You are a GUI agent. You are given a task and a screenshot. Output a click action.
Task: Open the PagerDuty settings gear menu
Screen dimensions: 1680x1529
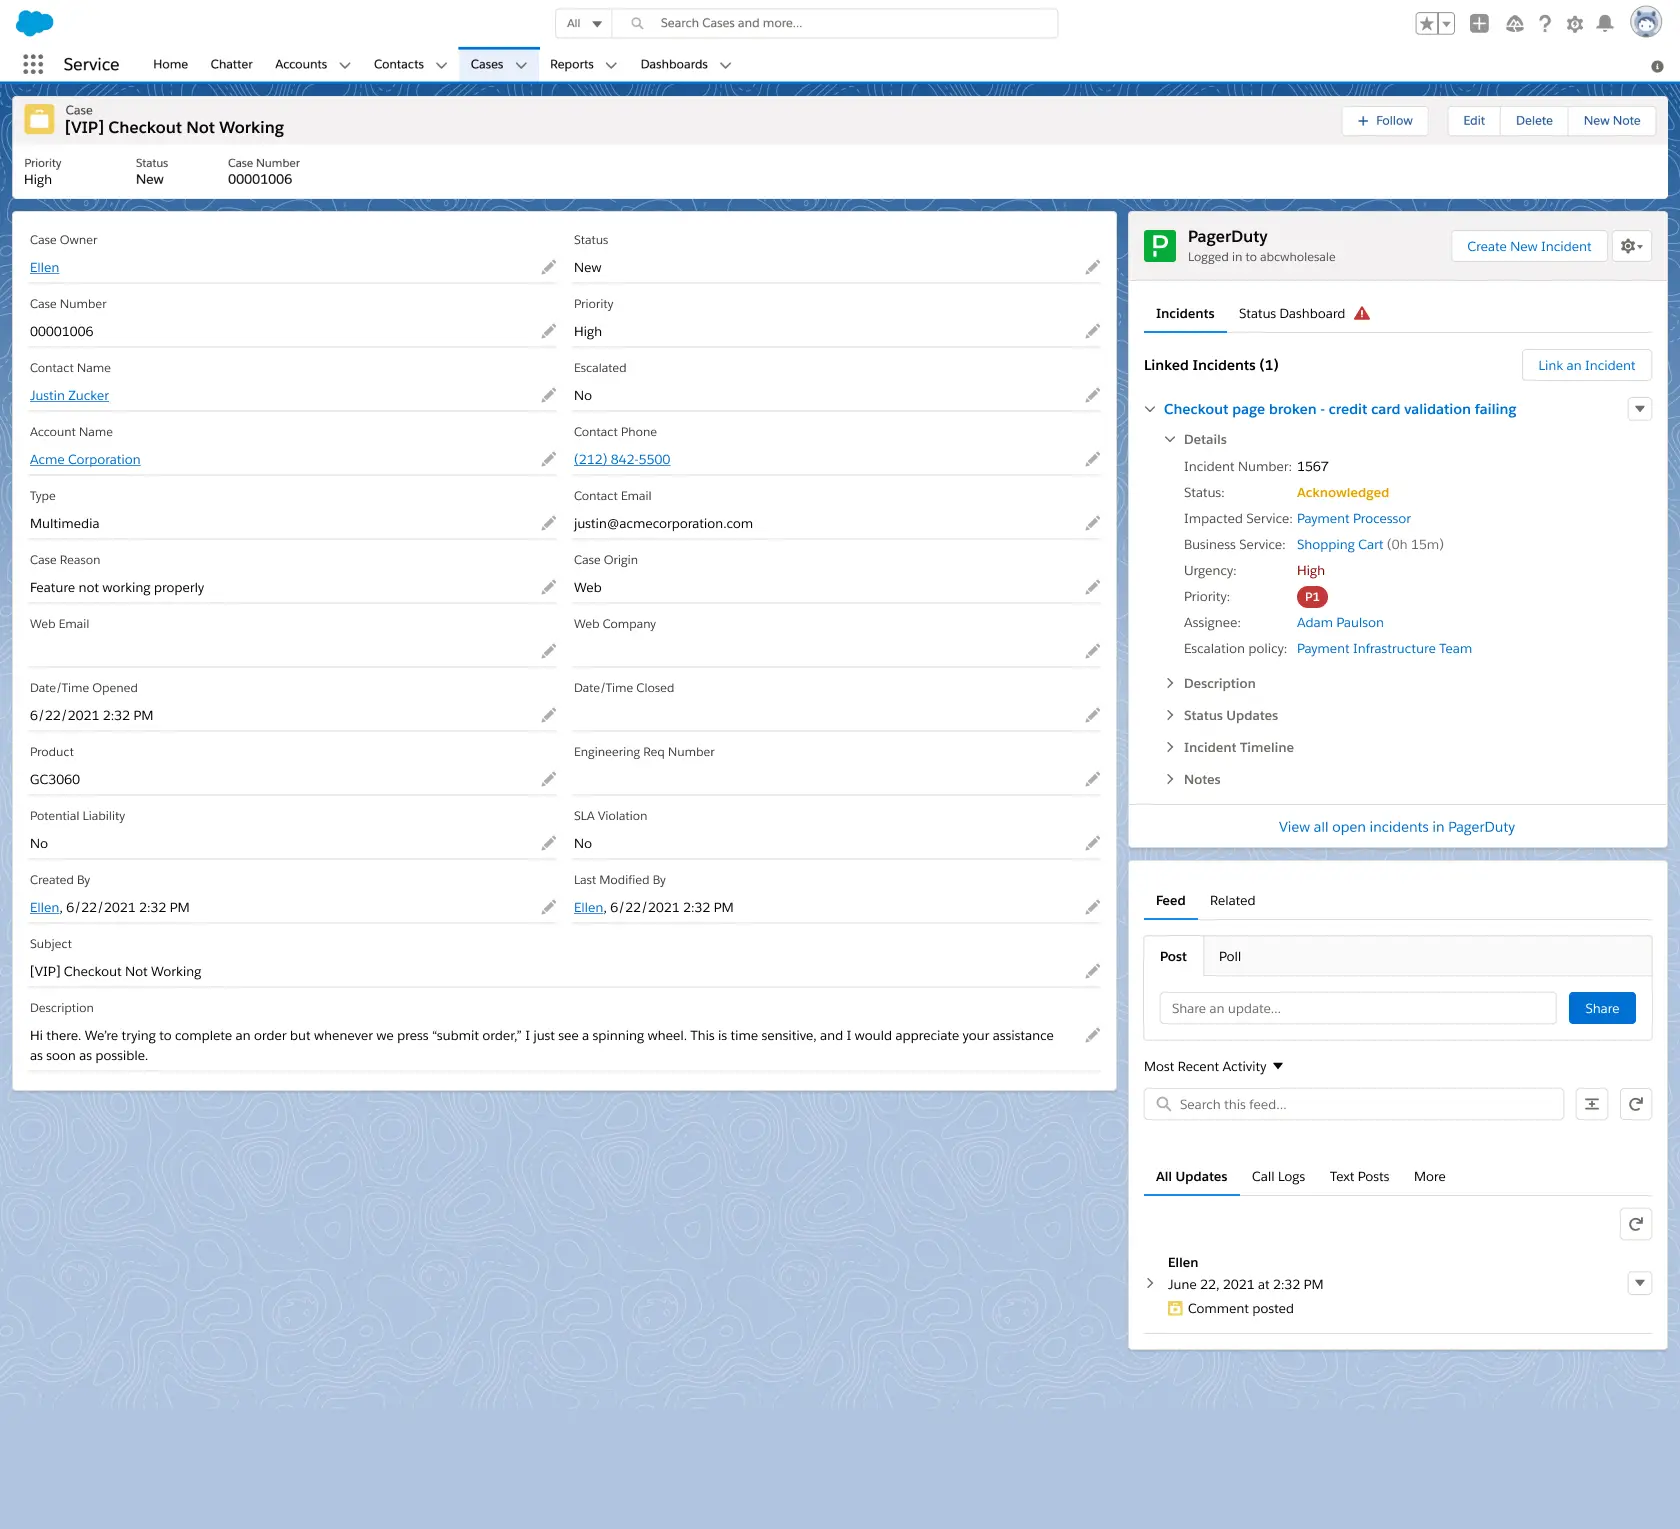[1632, 246]
